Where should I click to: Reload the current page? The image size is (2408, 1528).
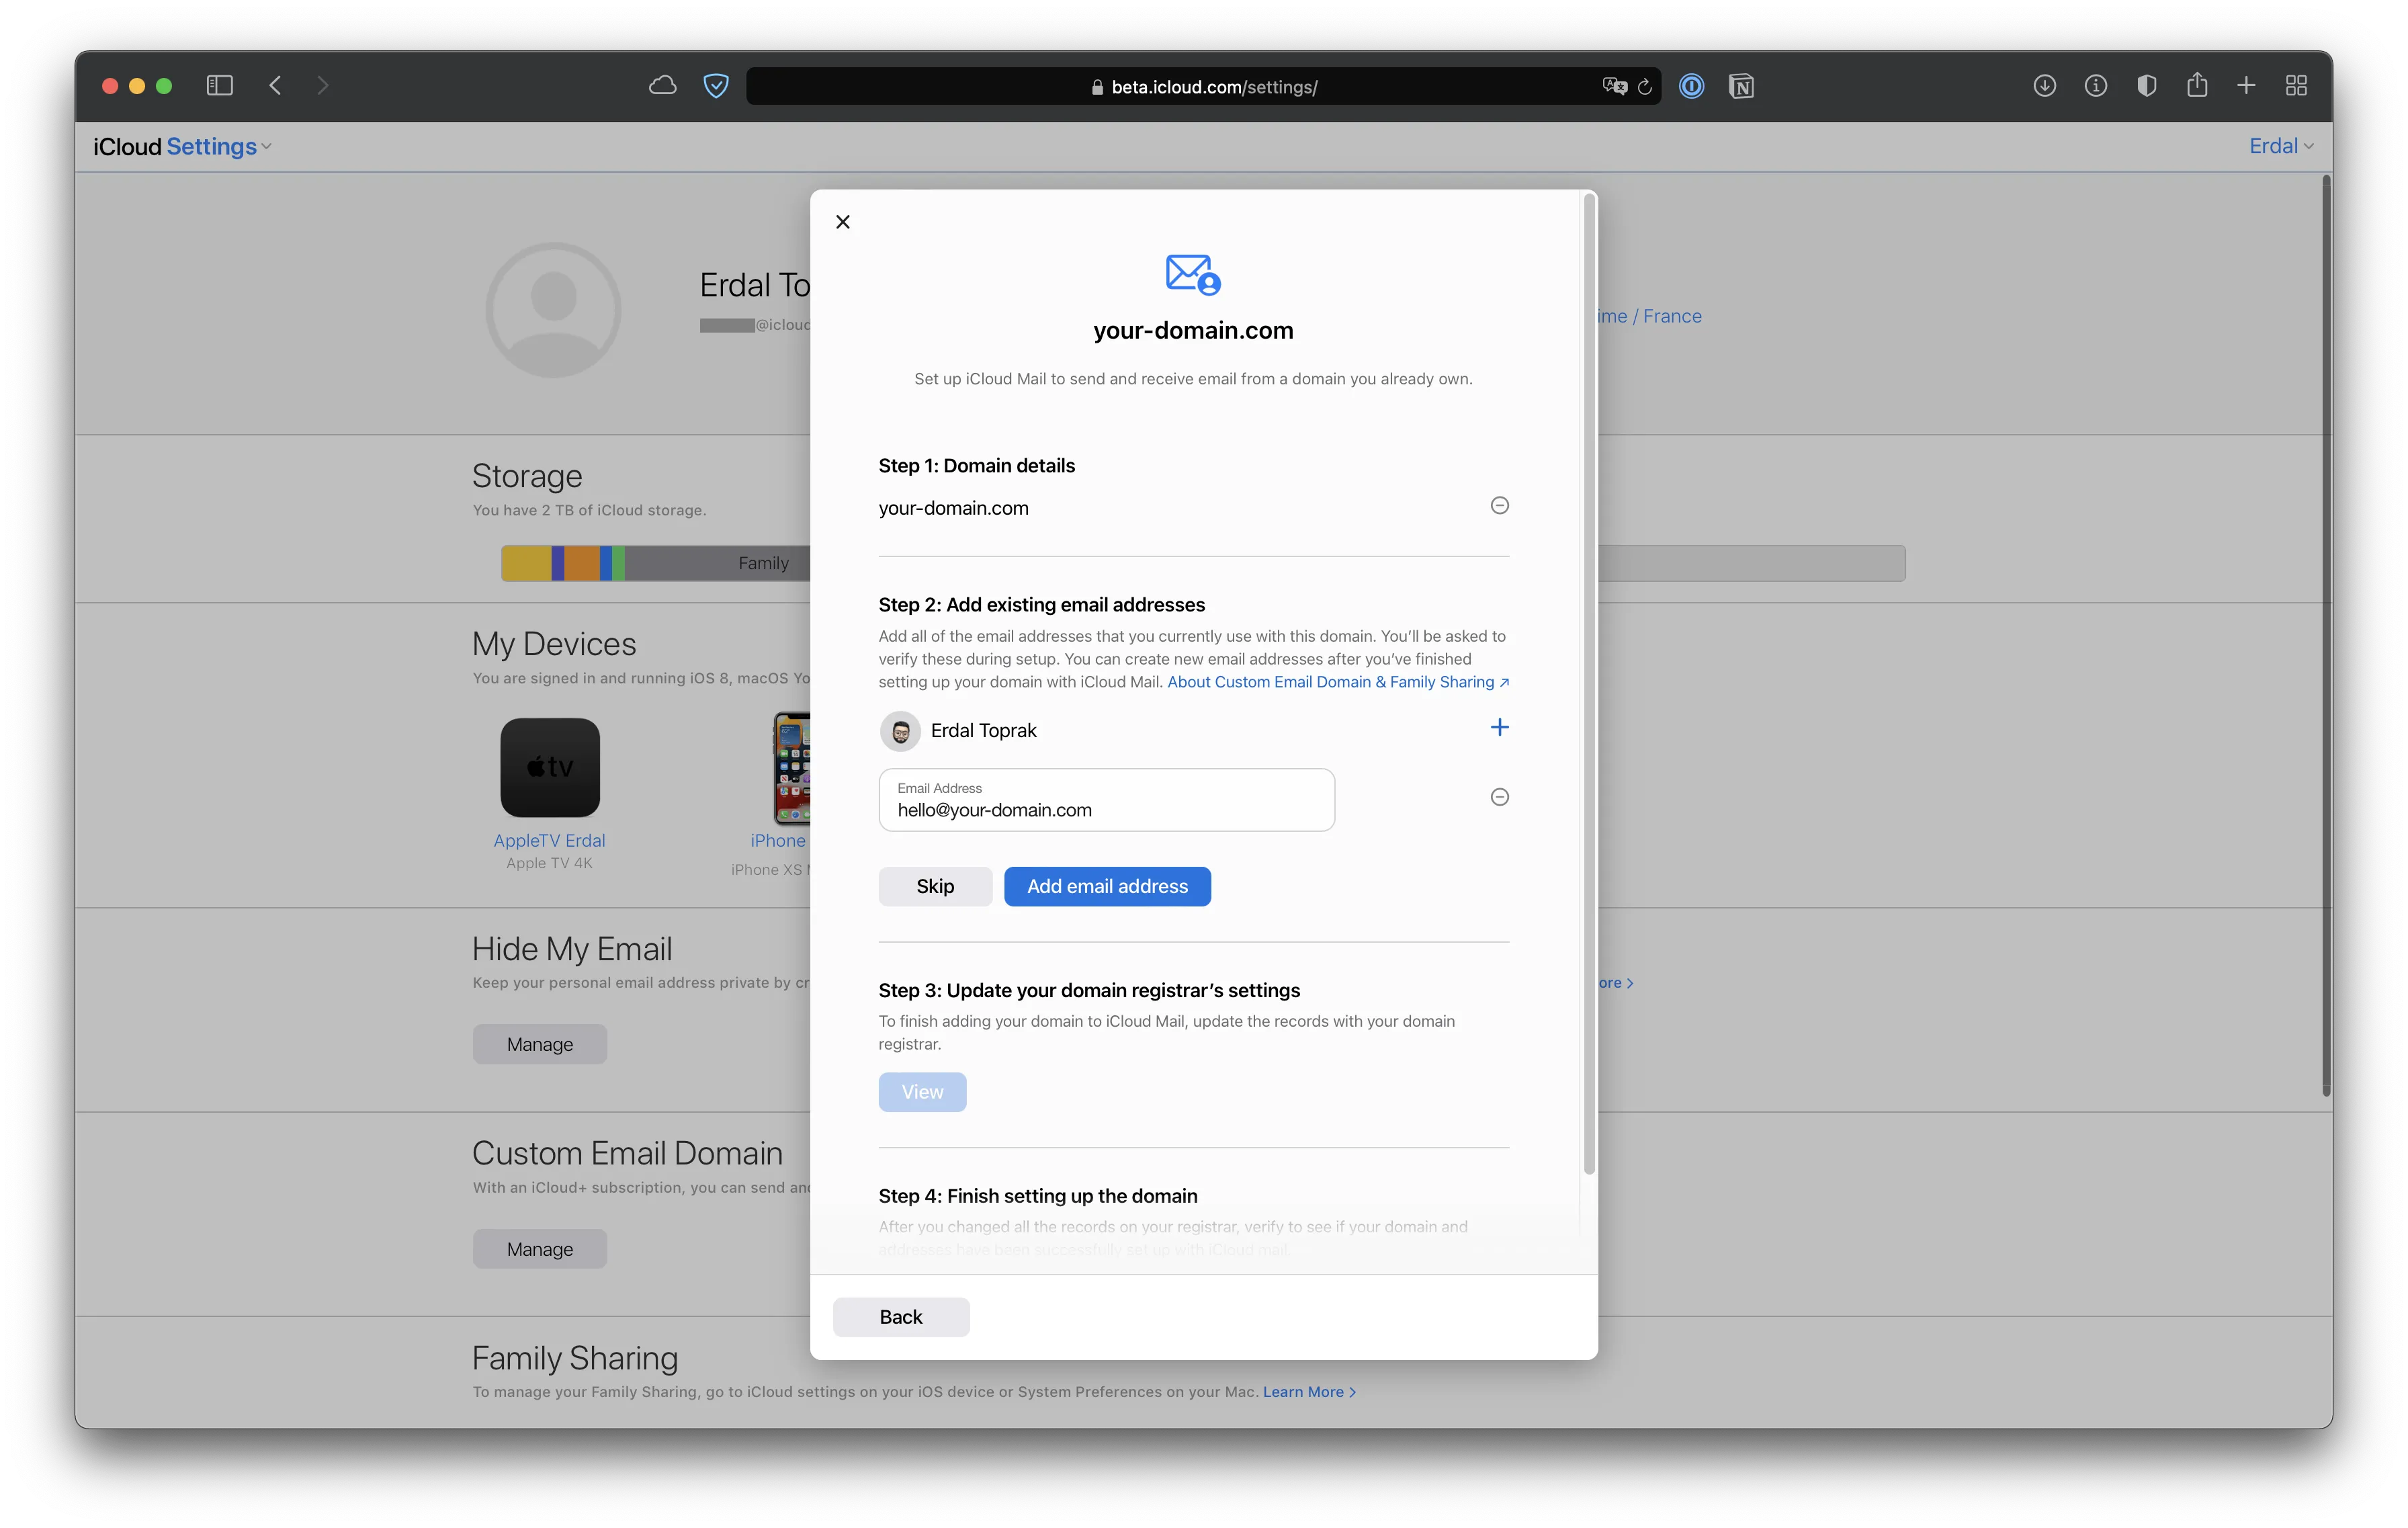pyautogui.click(x=1645, y=86)
